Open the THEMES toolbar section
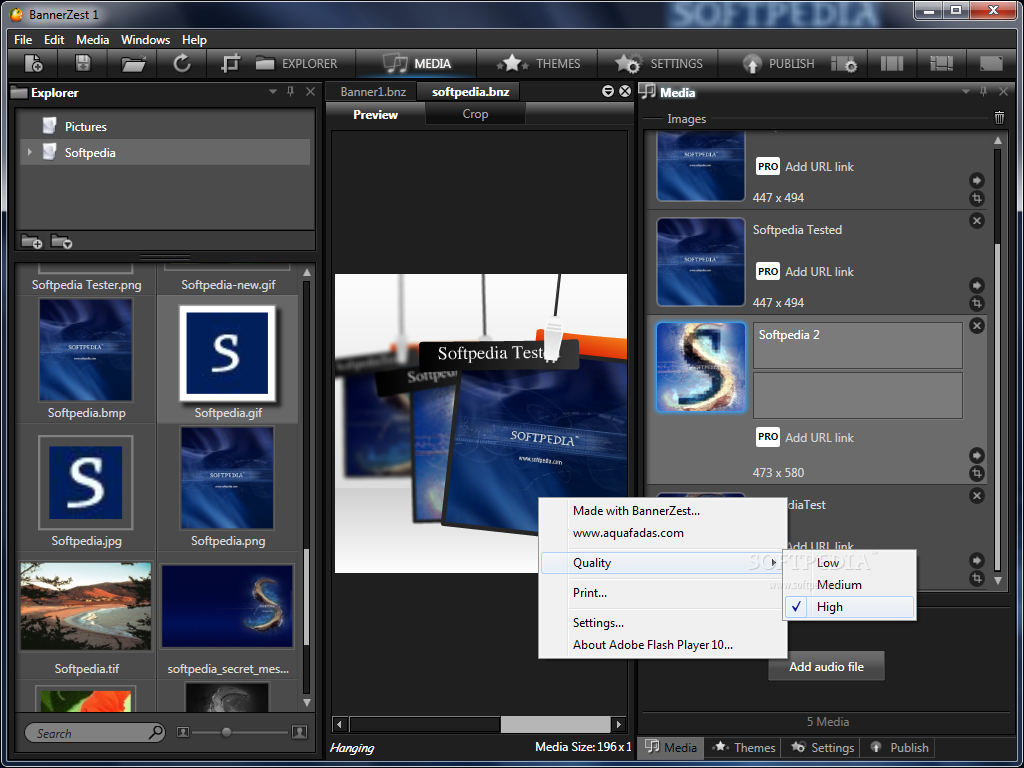 click(538, 63)
